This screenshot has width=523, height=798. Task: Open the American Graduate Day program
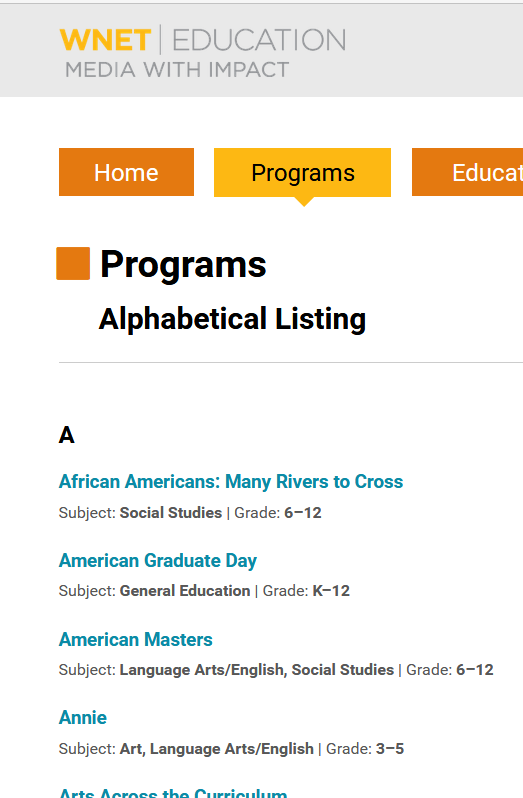(x=158, y=560)
